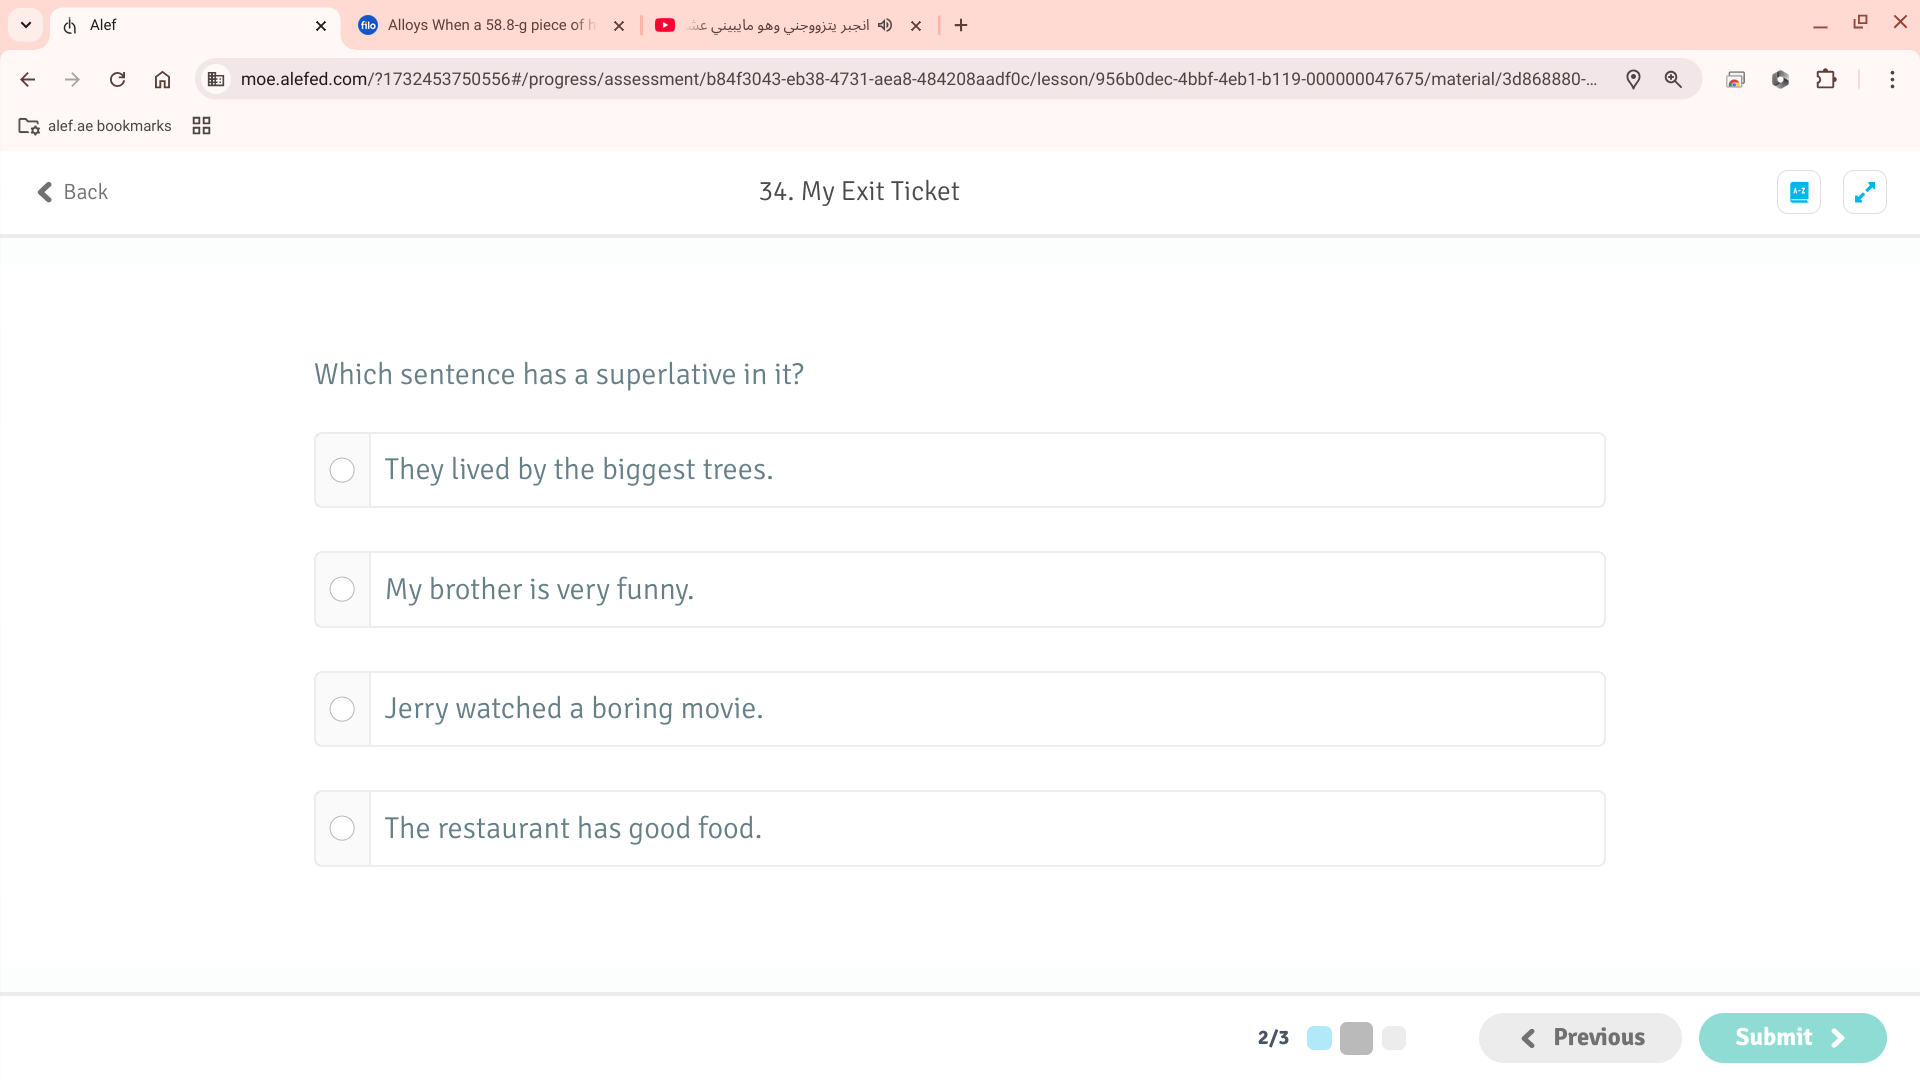Click the fullscreen expand icon
Image resolution: width=1920 pixels, height=1080 pixels.
(1864, 192)
